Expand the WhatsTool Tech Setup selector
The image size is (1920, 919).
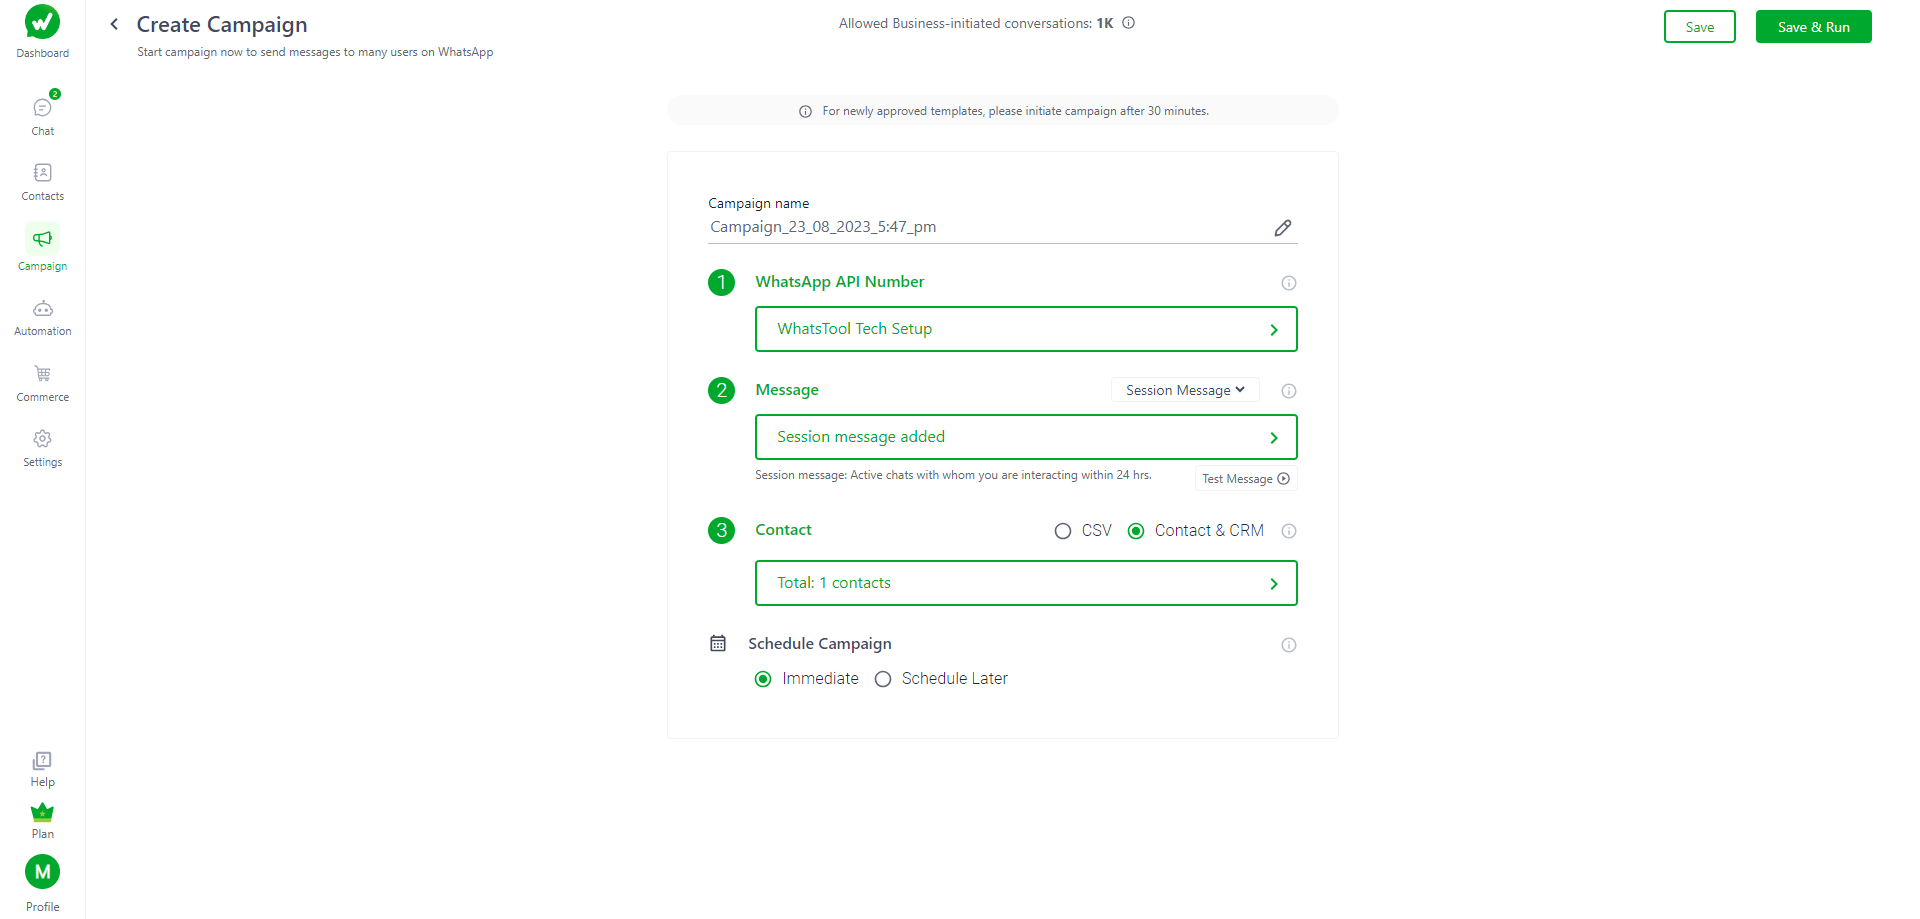pos(1025,329)
